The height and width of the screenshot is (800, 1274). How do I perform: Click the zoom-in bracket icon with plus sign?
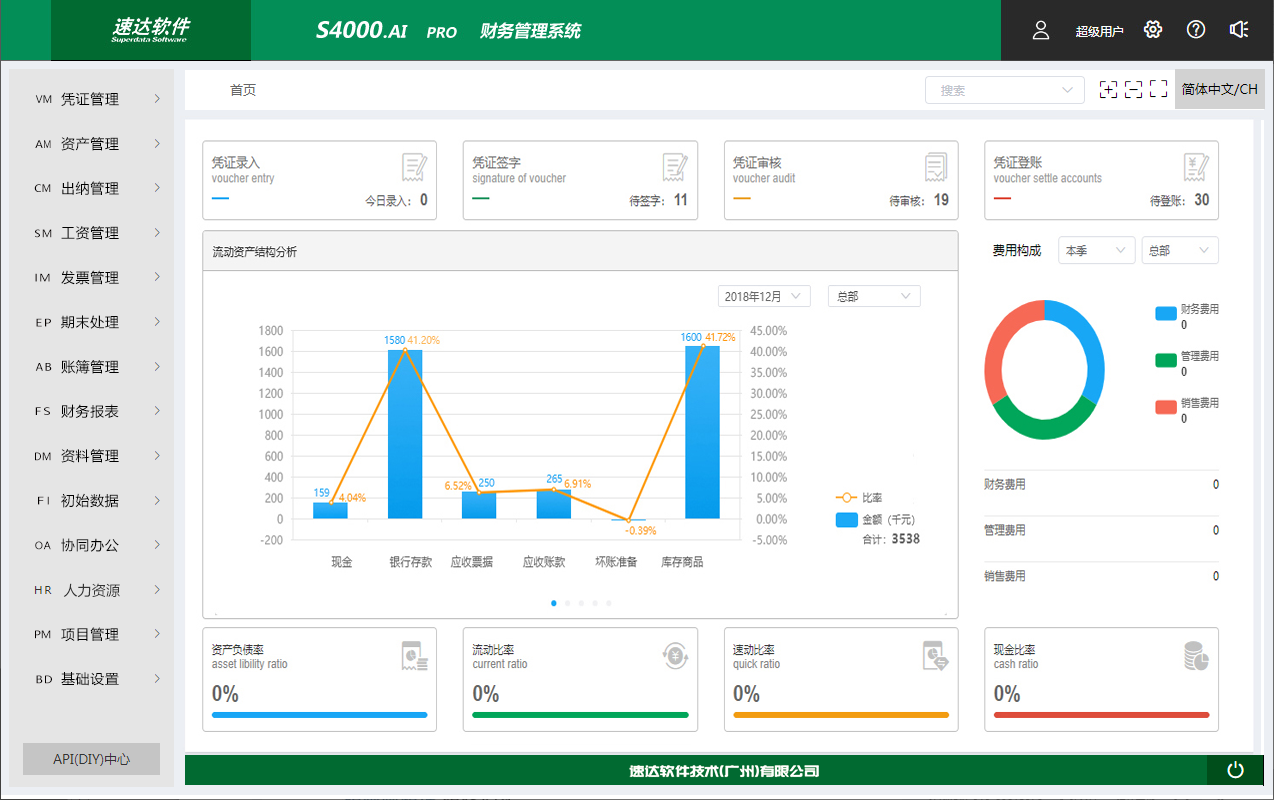(1108, 90)
